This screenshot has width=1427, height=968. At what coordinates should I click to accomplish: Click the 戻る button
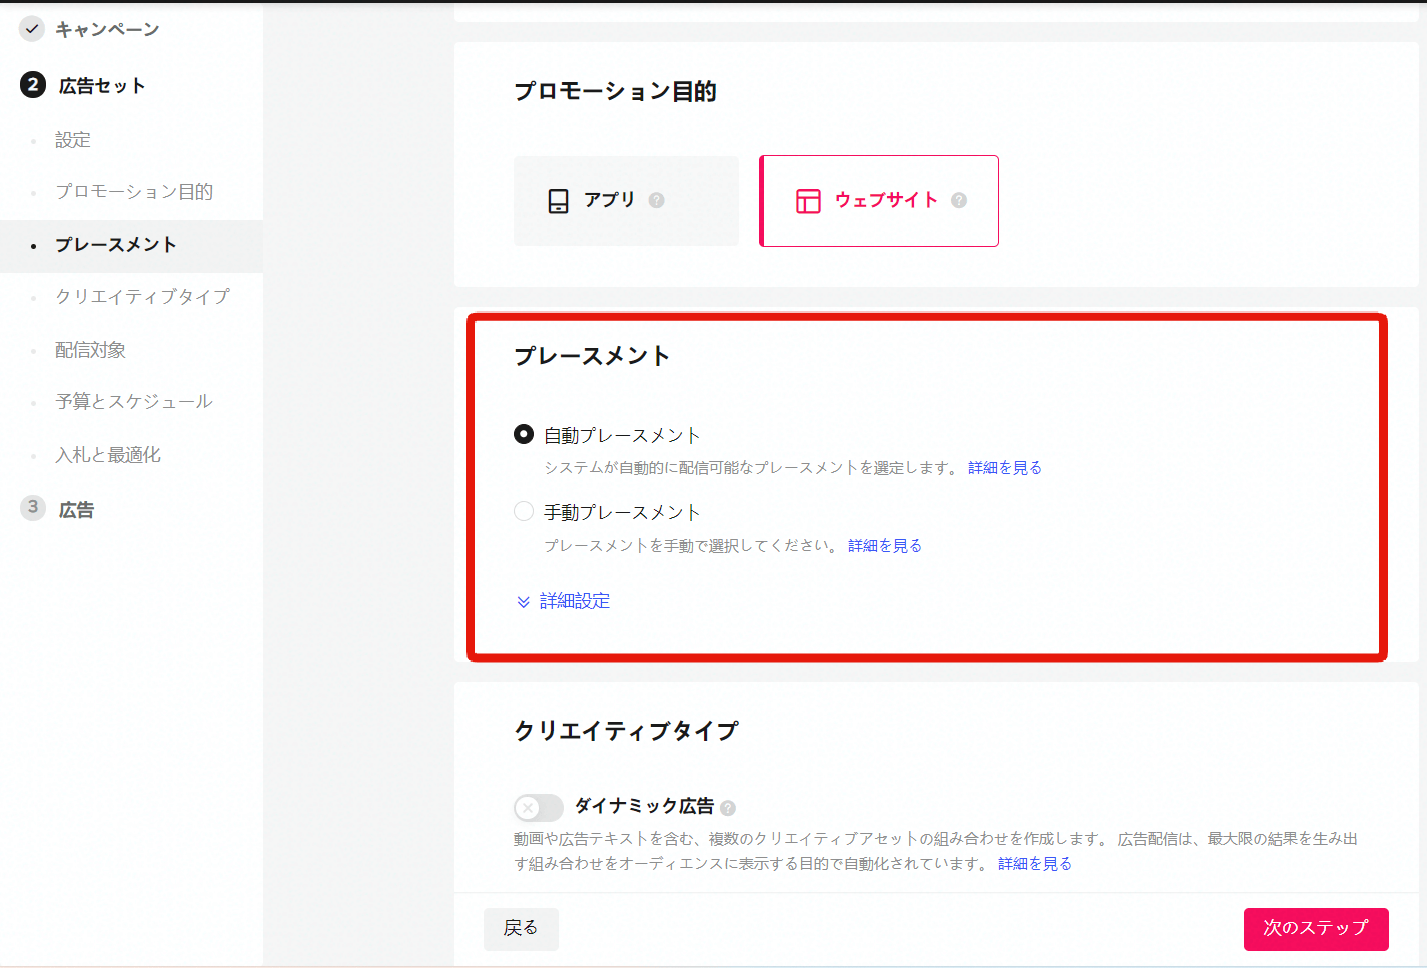pos(521,929)
